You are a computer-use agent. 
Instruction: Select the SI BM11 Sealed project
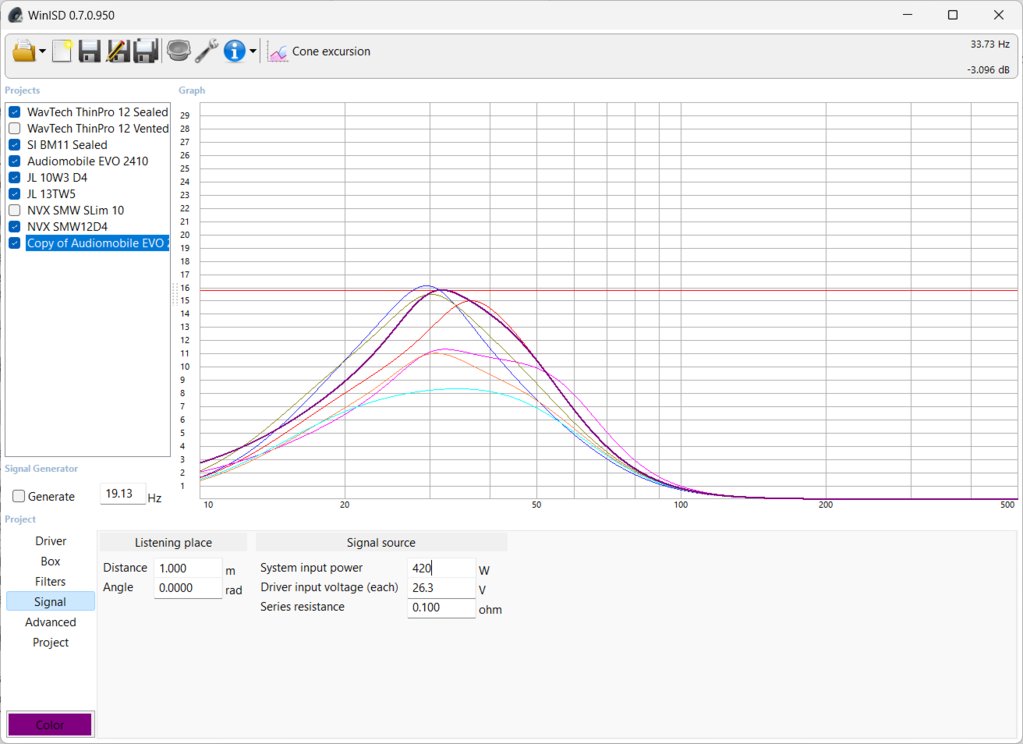[x=67, y=145]
